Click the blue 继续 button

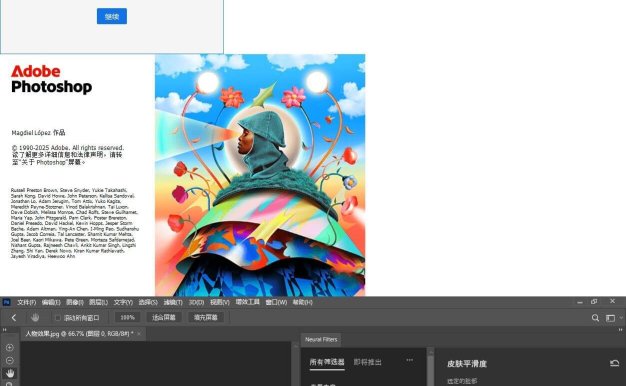pyautogui.click(x=112, y=16)
